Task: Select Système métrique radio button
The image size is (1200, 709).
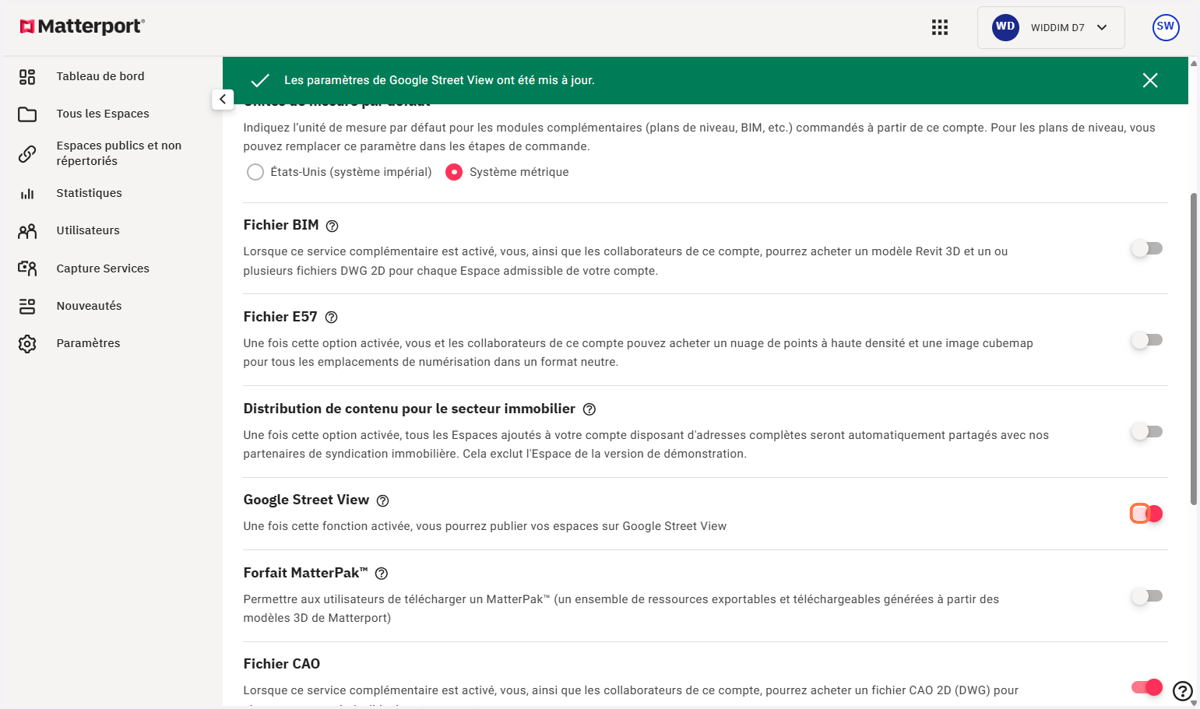Action: coord(454,172)
